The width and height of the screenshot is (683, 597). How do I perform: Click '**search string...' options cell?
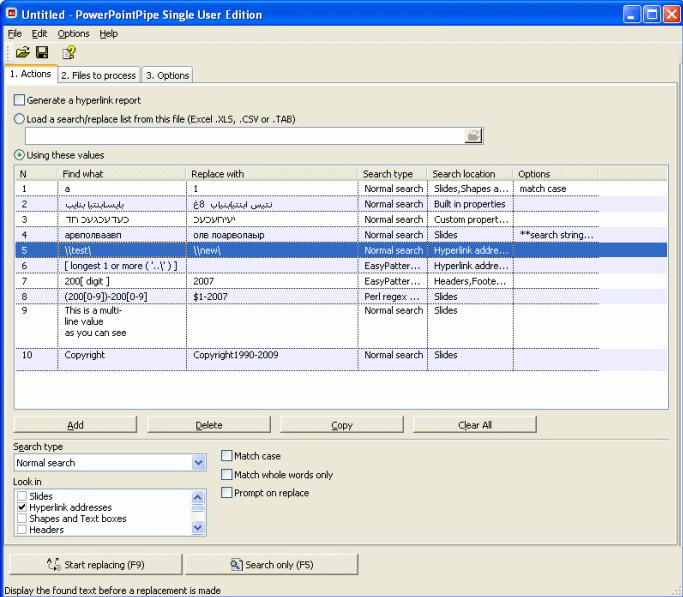point(556,235)
